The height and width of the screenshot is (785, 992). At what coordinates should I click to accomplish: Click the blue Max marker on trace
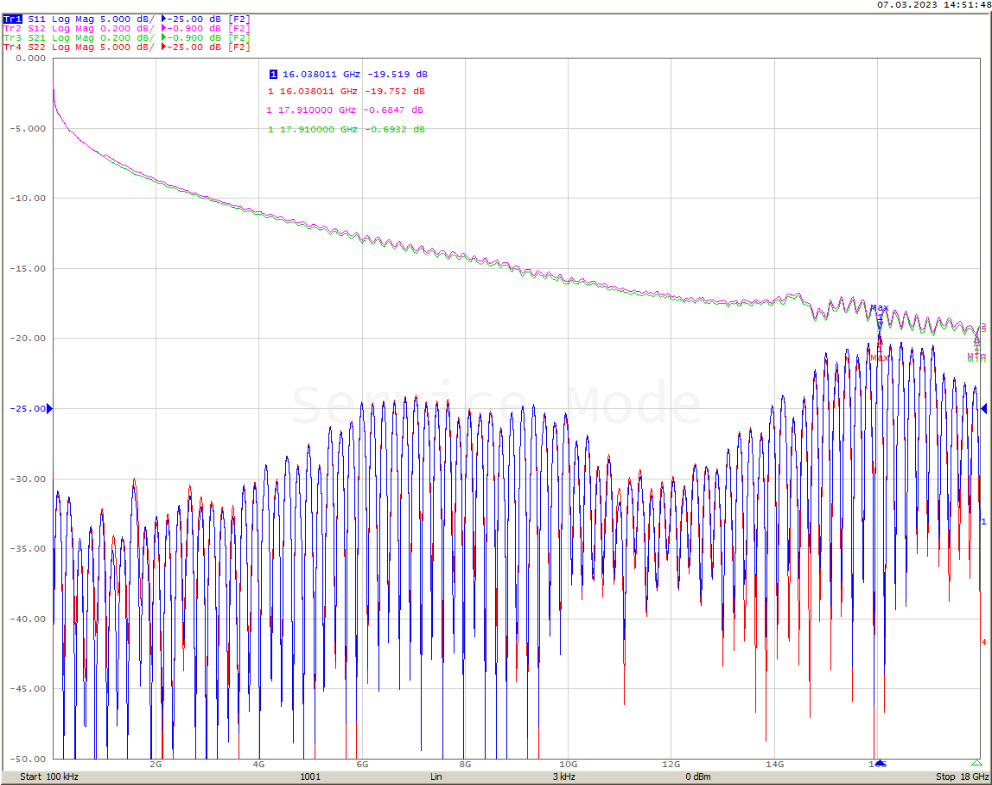point(879,308)
